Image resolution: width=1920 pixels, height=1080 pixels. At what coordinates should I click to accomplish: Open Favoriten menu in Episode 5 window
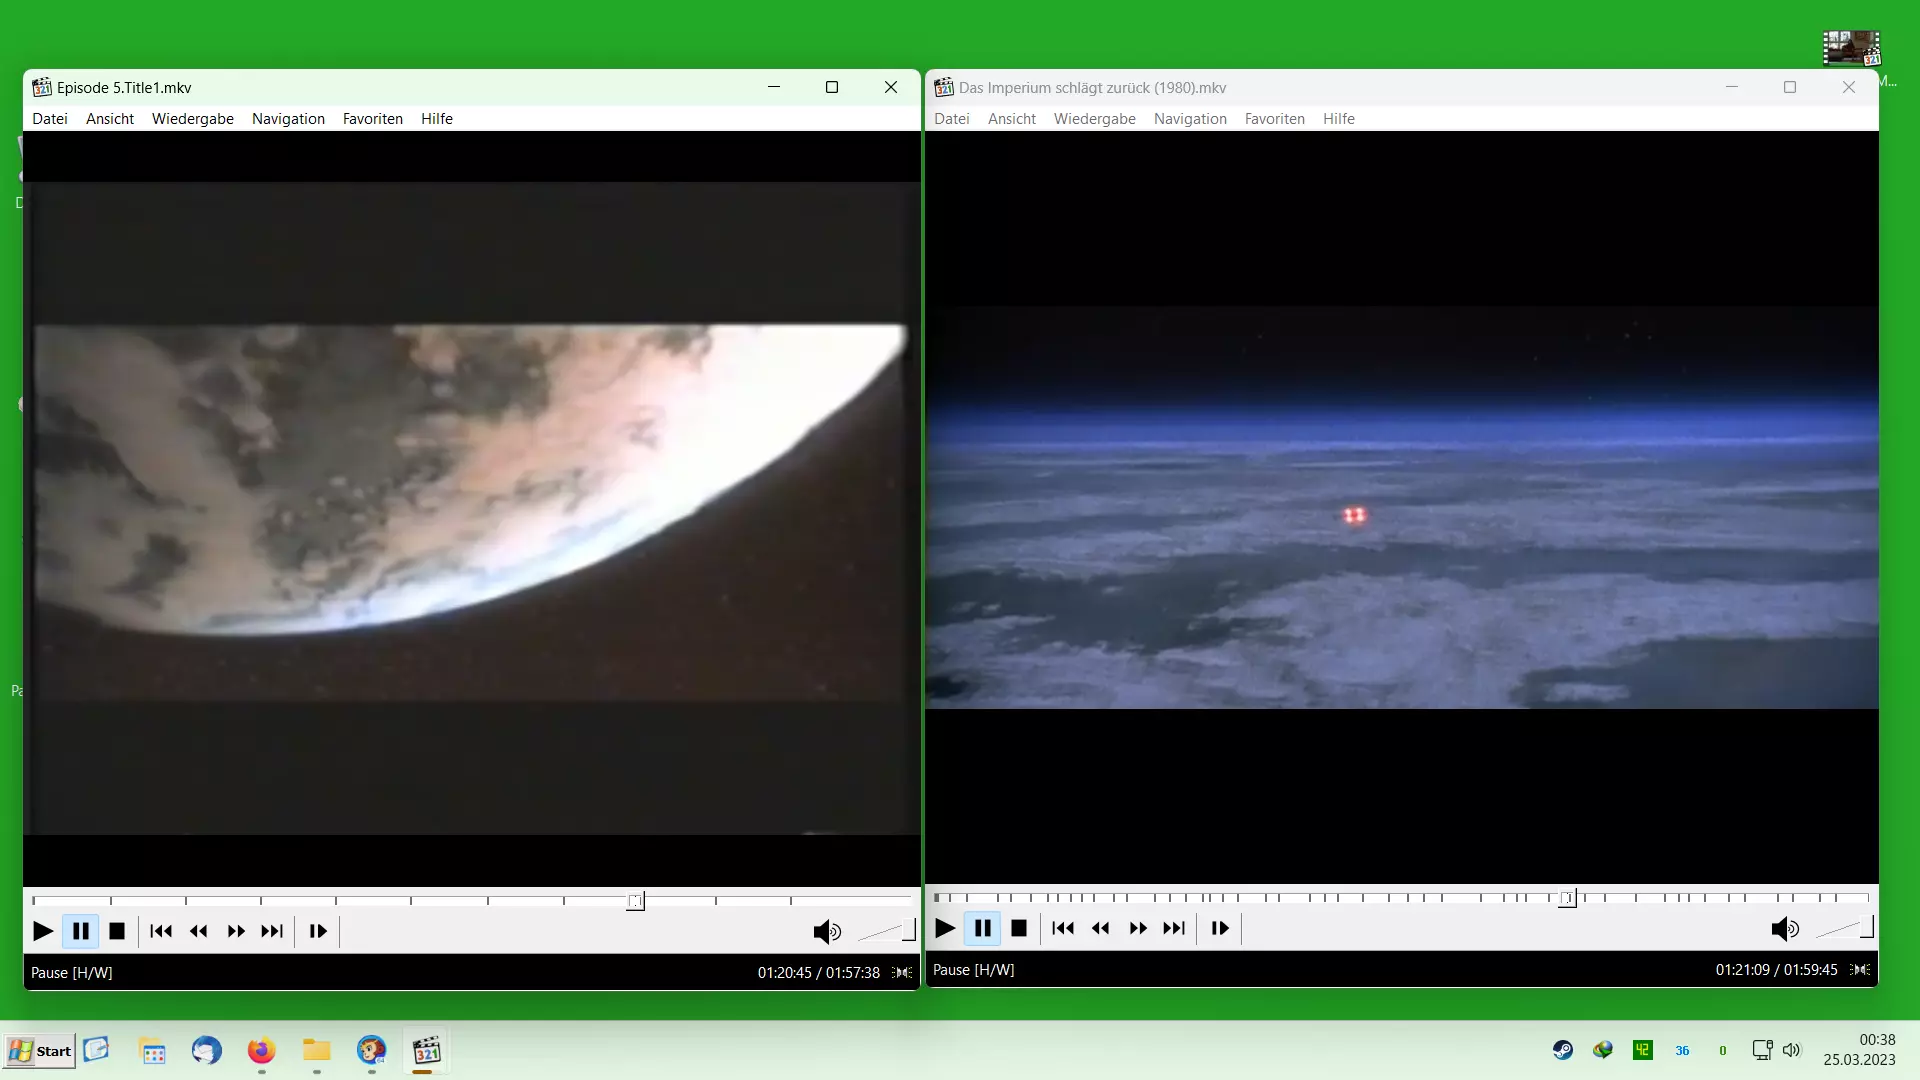pos(373,118)
